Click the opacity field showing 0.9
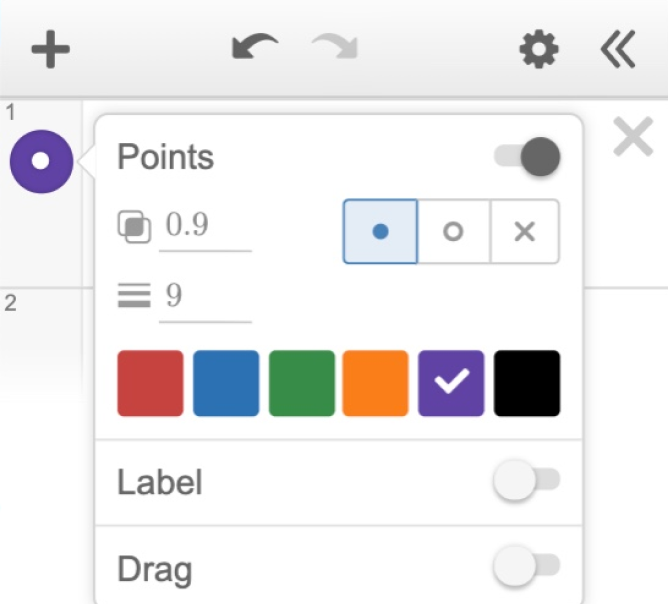 point(205,226)
